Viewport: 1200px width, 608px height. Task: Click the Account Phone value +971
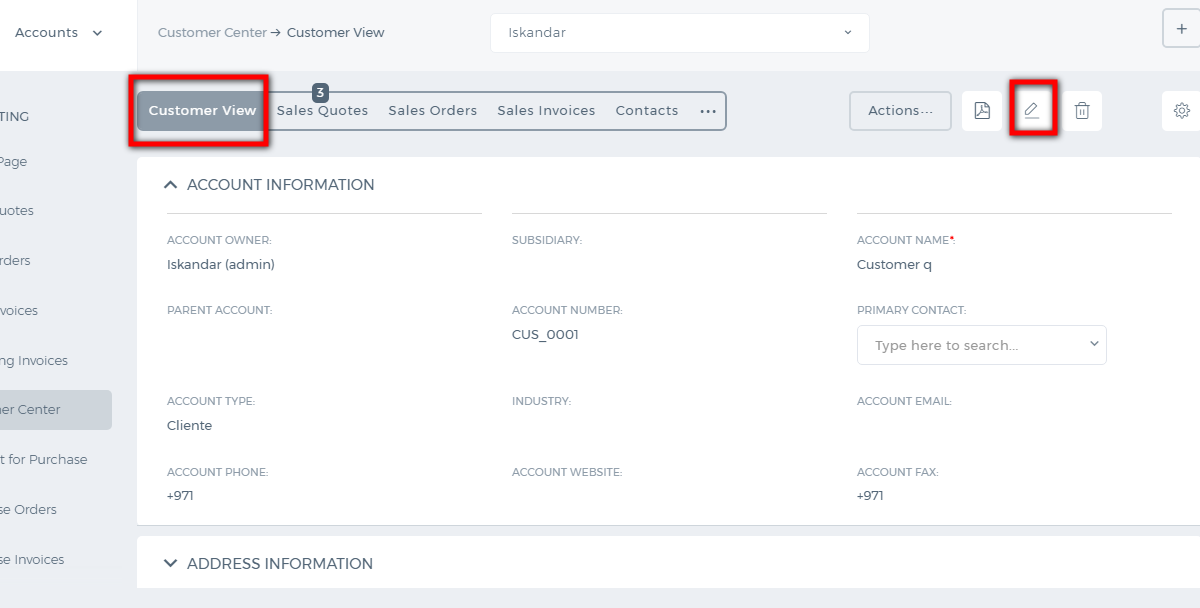(180, 495)
